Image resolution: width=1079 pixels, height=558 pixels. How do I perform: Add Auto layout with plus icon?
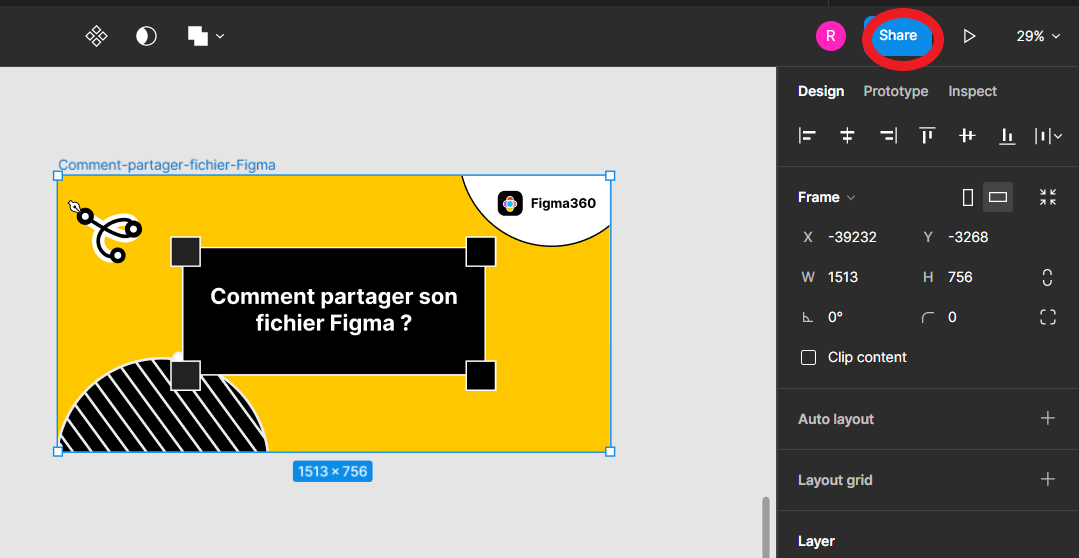click(x=1047, y=418)
